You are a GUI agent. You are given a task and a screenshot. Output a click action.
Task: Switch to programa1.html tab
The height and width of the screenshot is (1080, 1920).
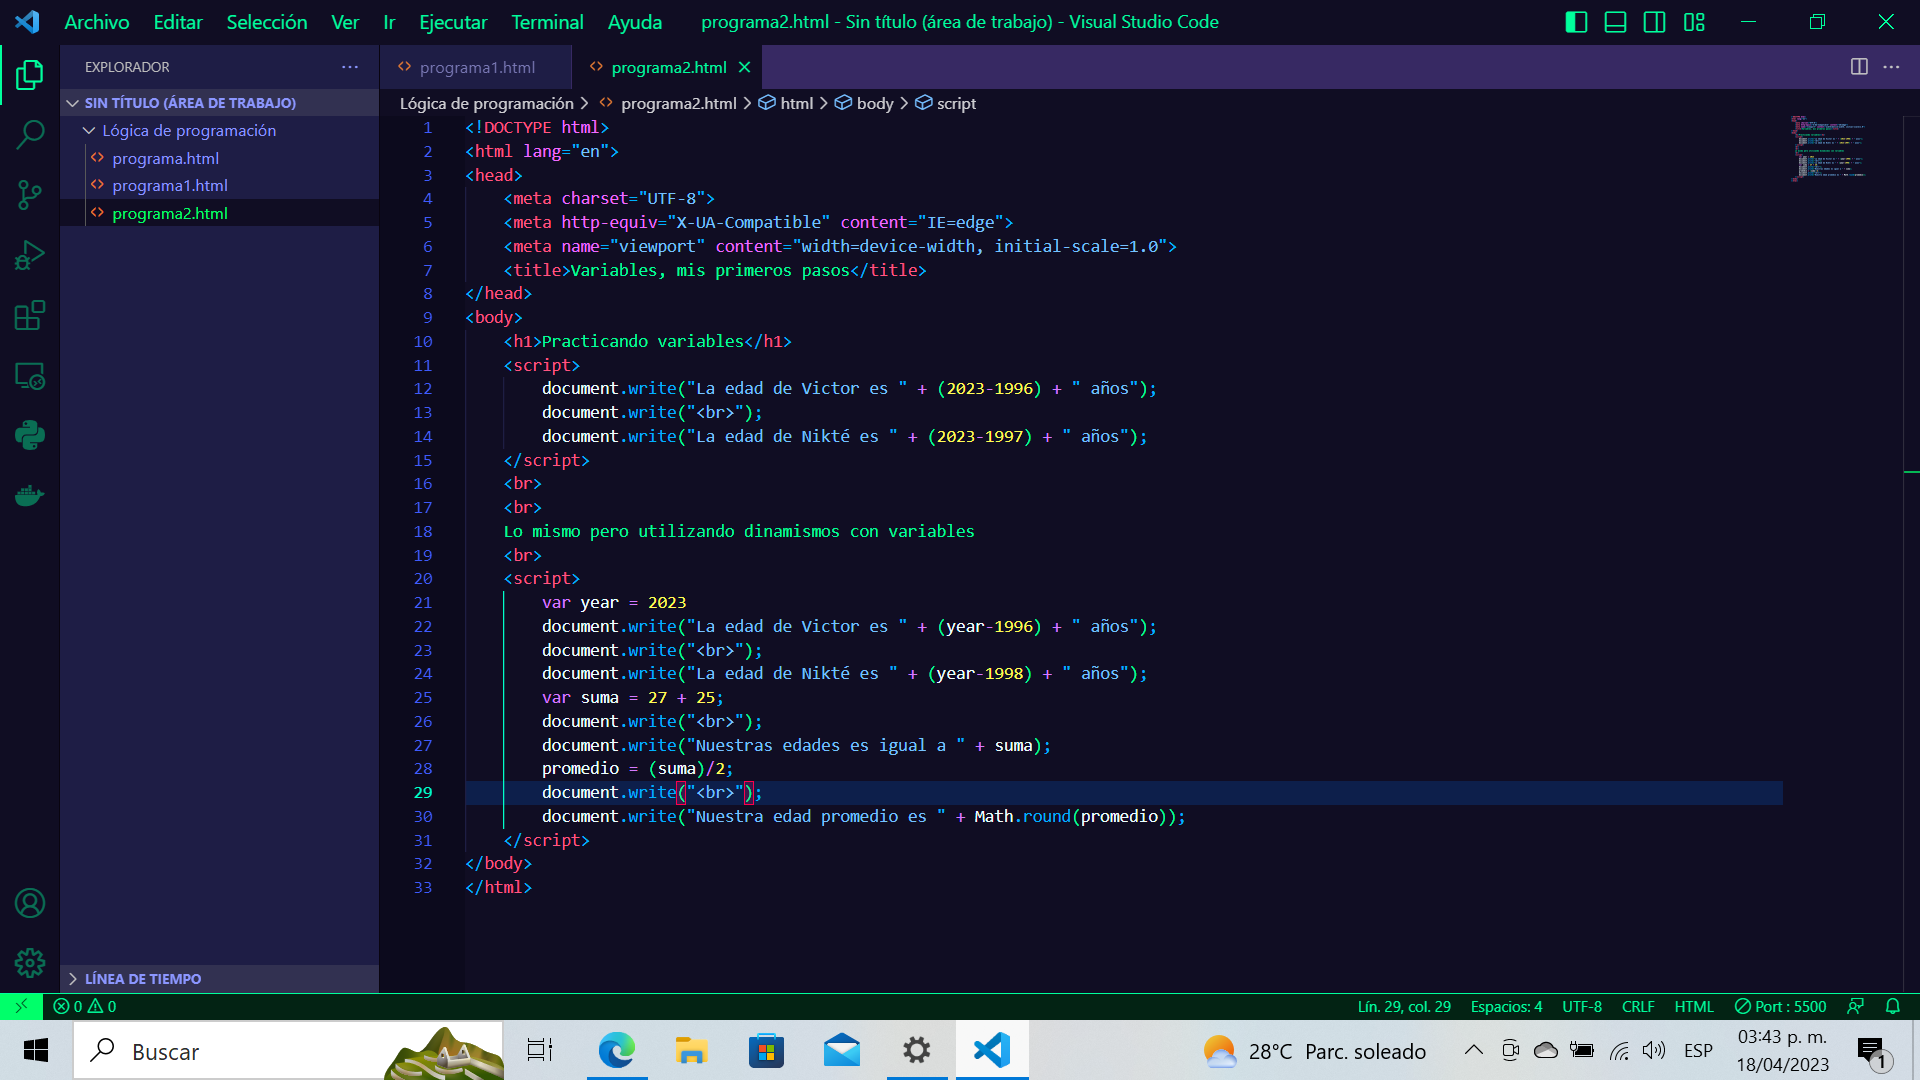tap(476, 67)
